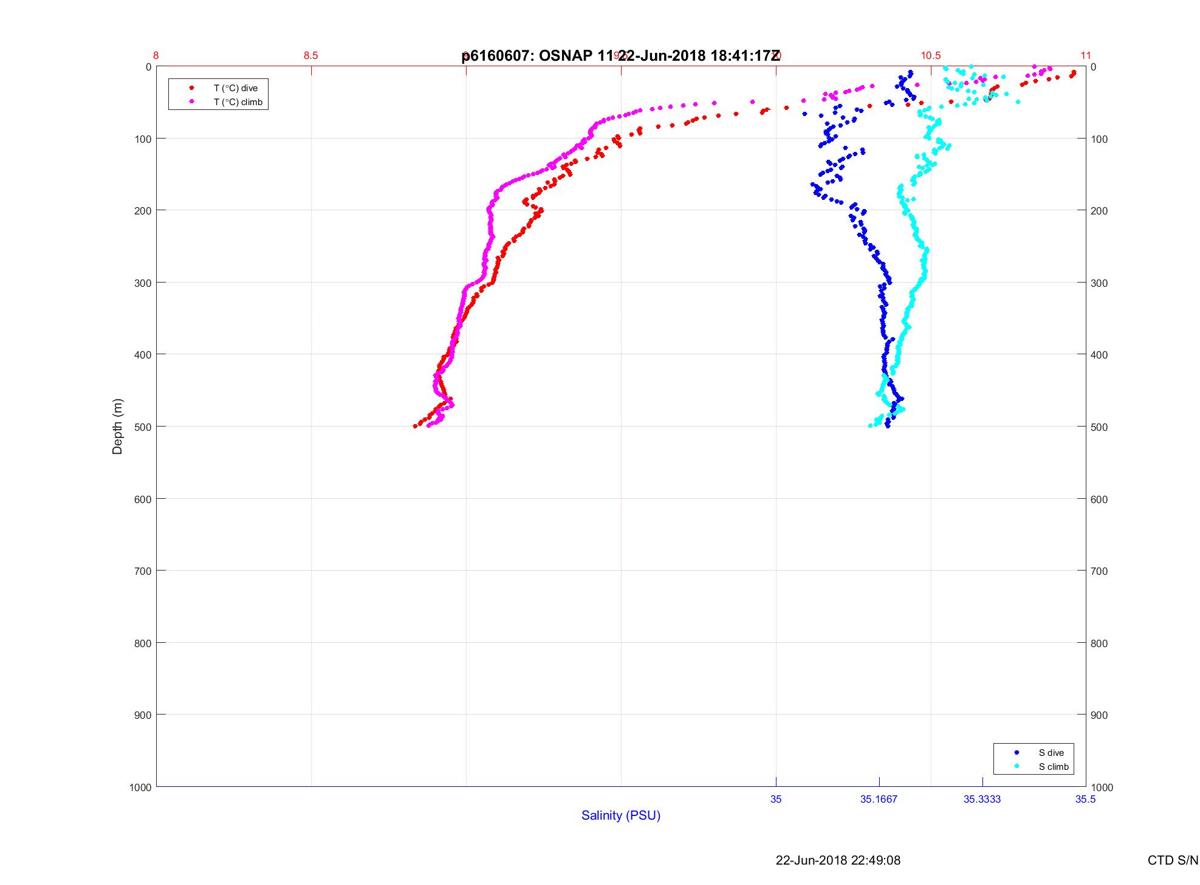Click the dark blue marker in salinity legend
Image resolution: width=1200 pixels, height=885 pixels.
click(x=1016, y=752)
